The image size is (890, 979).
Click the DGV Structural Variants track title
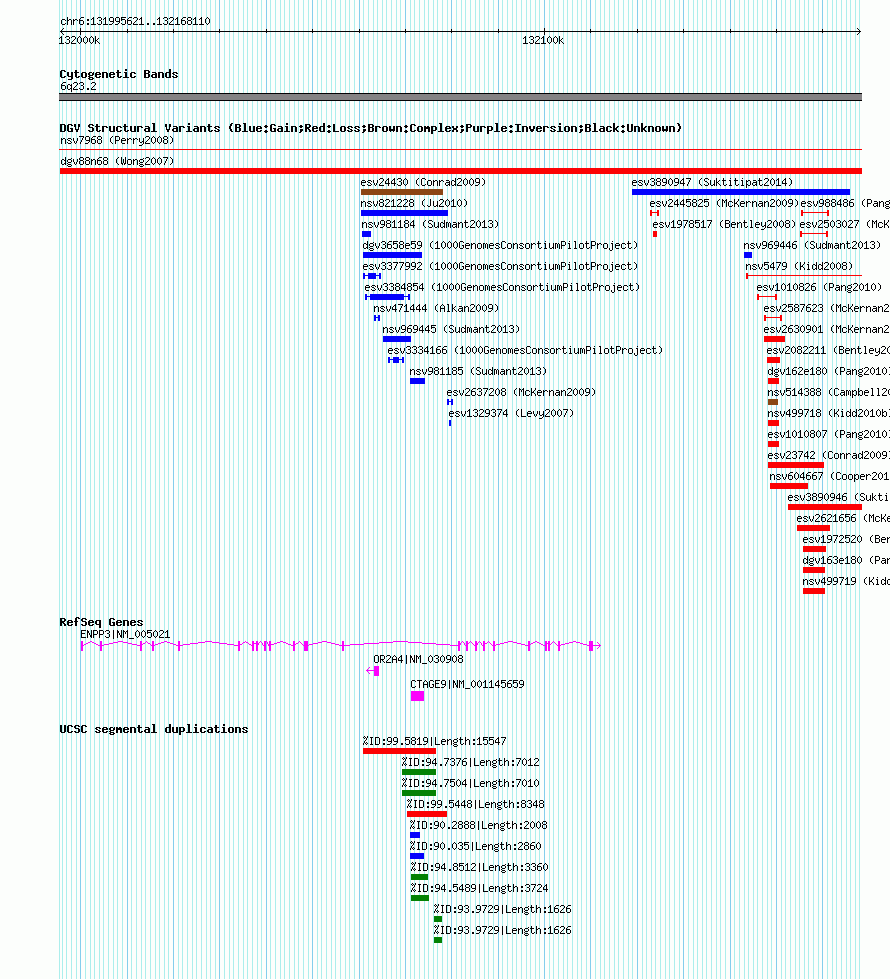pos(370,128)
